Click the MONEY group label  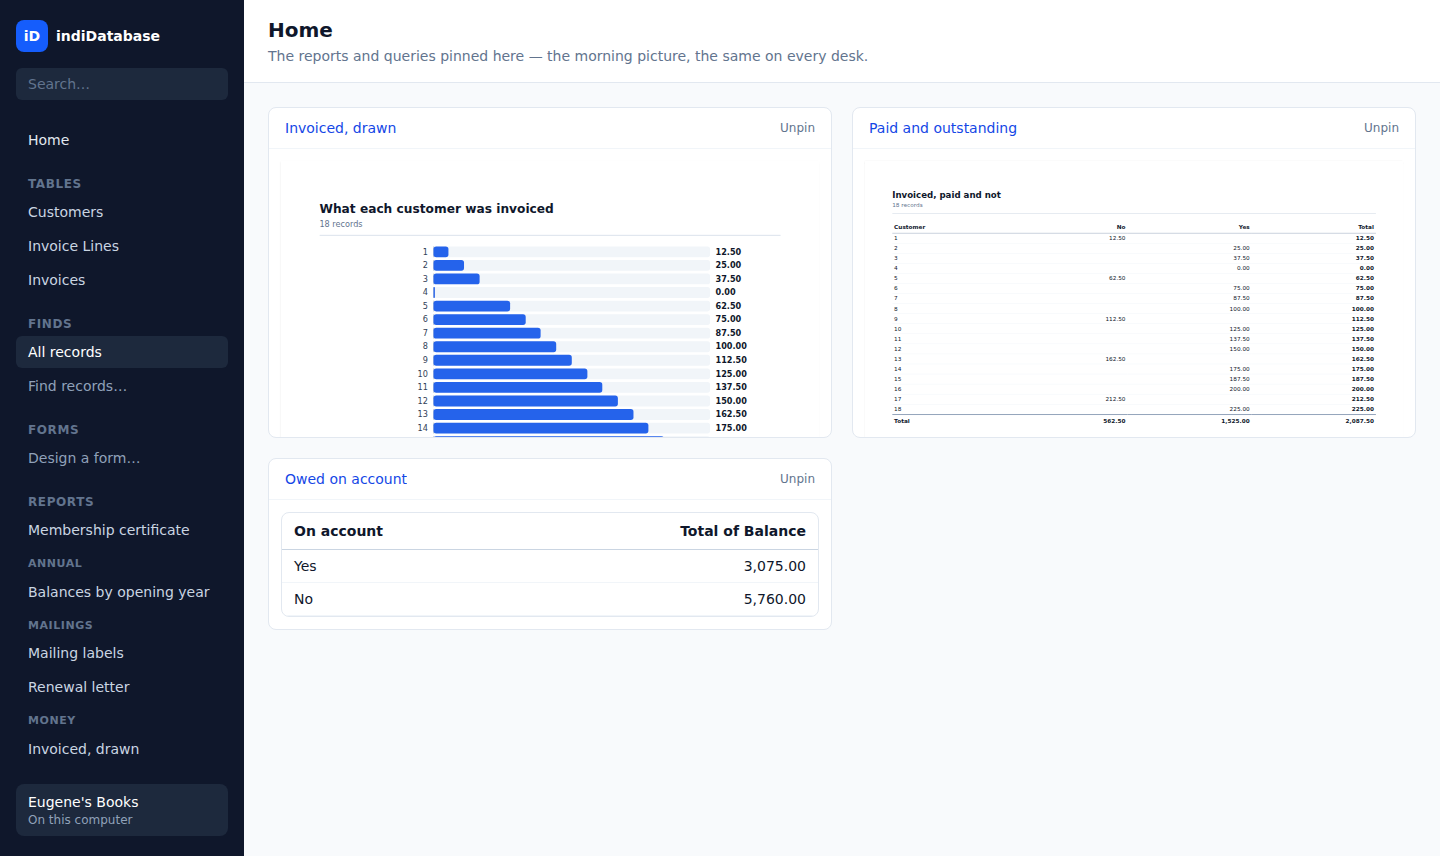[x=52, y=720]
